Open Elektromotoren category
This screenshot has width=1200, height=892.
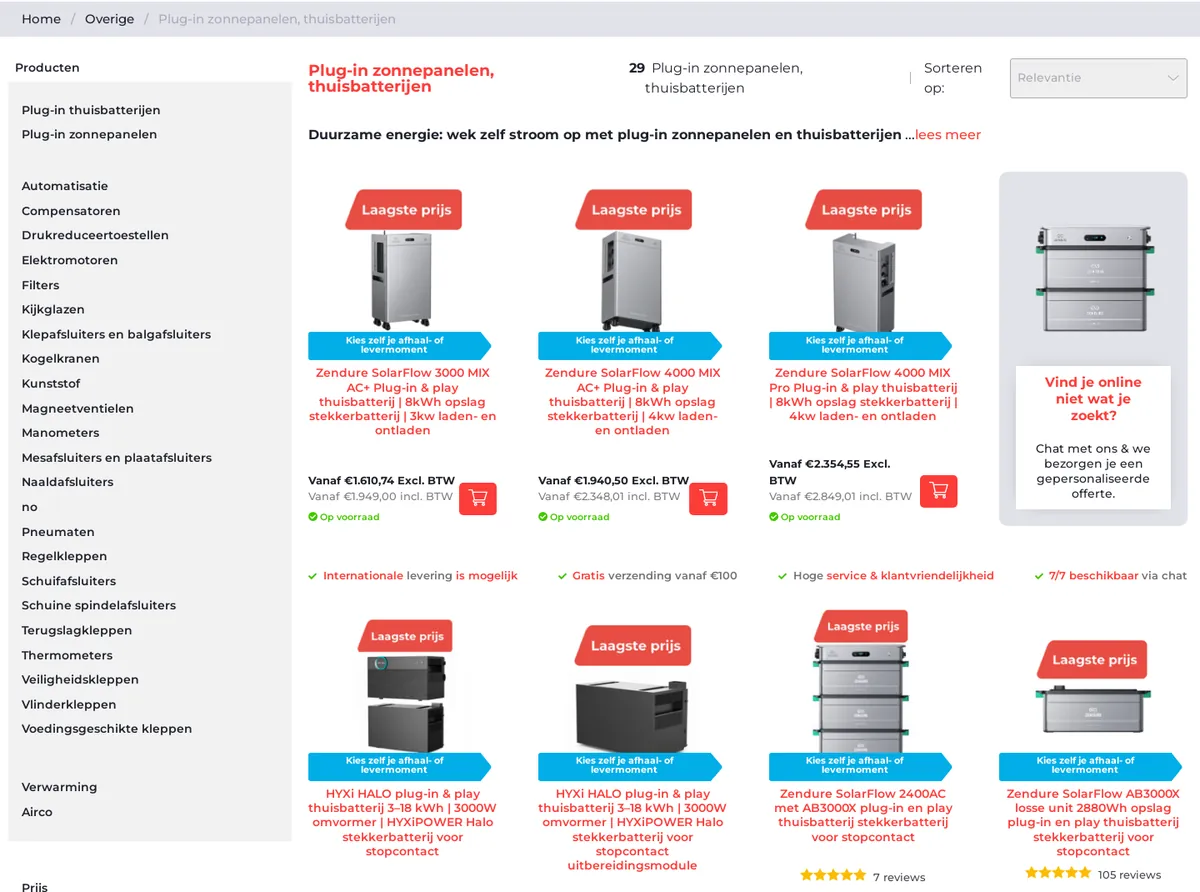(x=70, y=260)
